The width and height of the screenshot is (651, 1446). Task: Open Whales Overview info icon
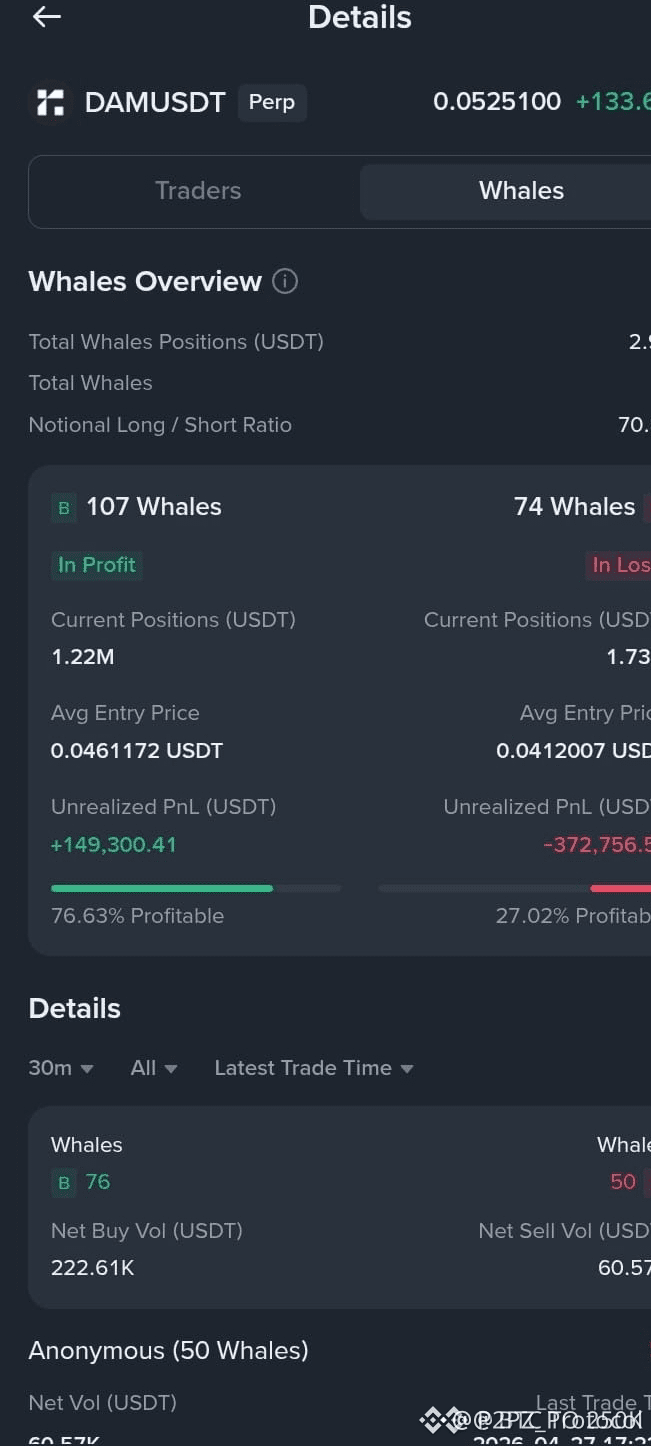point(285,281)
